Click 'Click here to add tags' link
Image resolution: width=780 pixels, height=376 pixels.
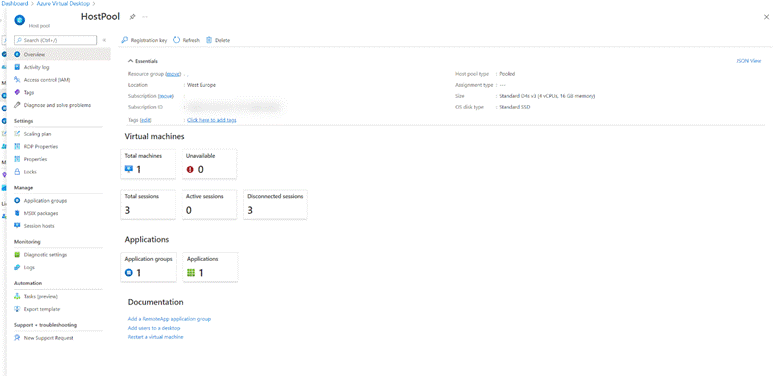(x=212, y=120)
